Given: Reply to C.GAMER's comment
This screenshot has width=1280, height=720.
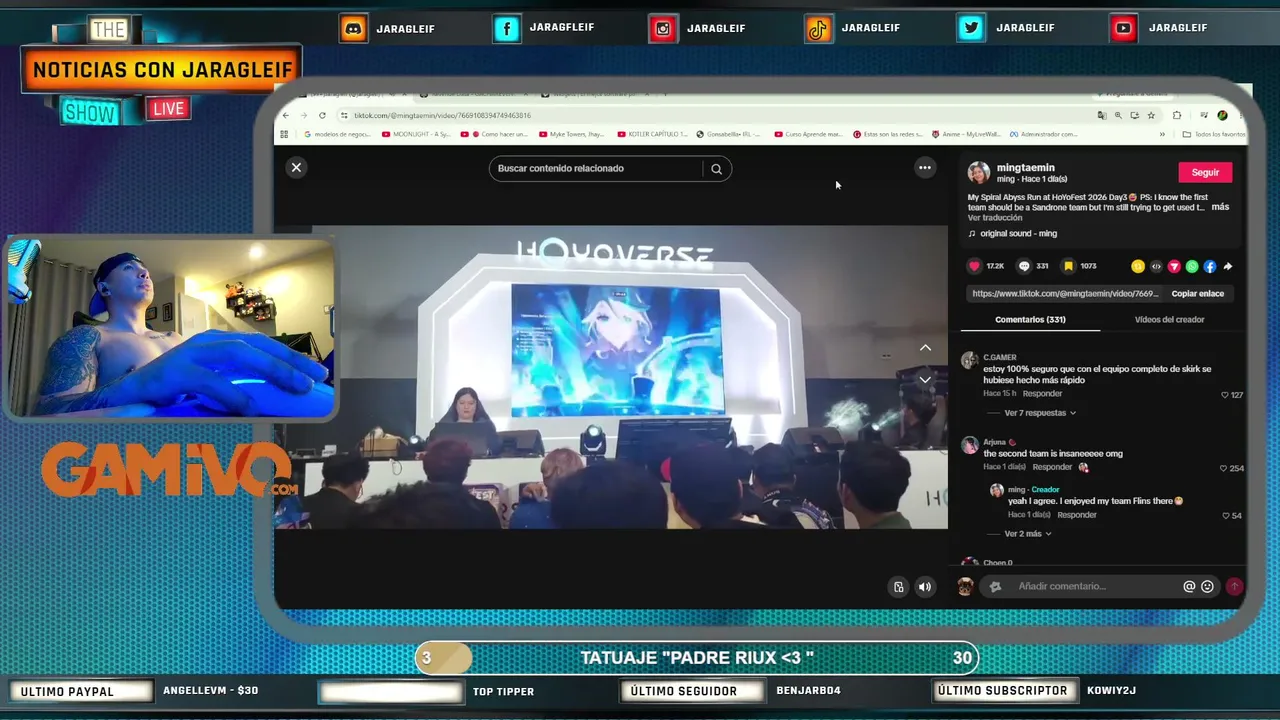Looking at the screenshot, I should [x=1042, y=394].
